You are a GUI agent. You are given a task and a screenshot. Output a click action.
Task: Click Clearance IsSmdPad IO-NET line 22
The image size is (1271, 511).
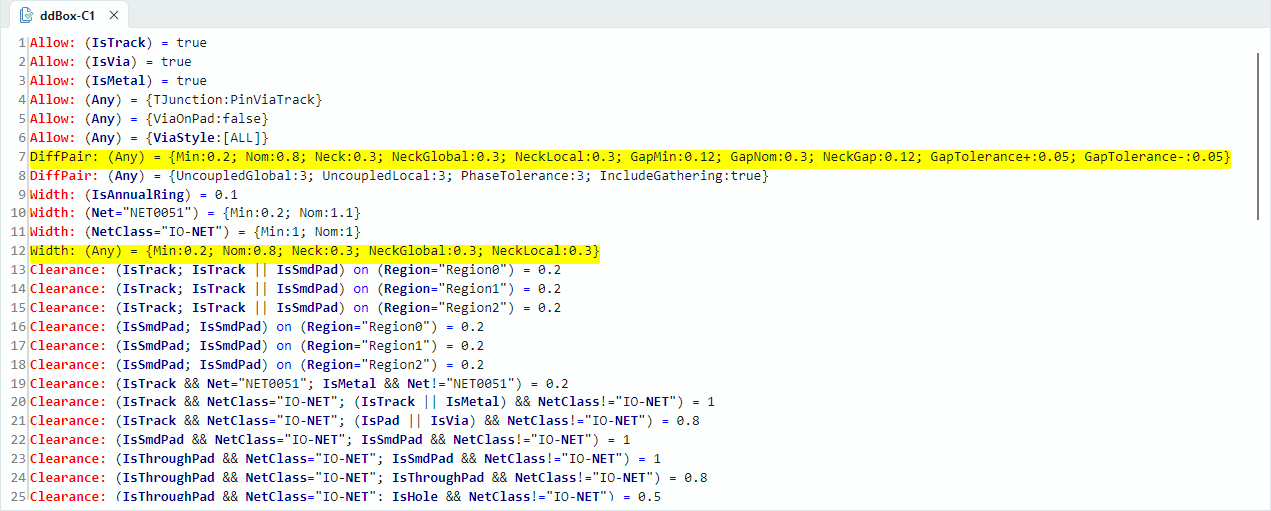click(x=330, y=441)
